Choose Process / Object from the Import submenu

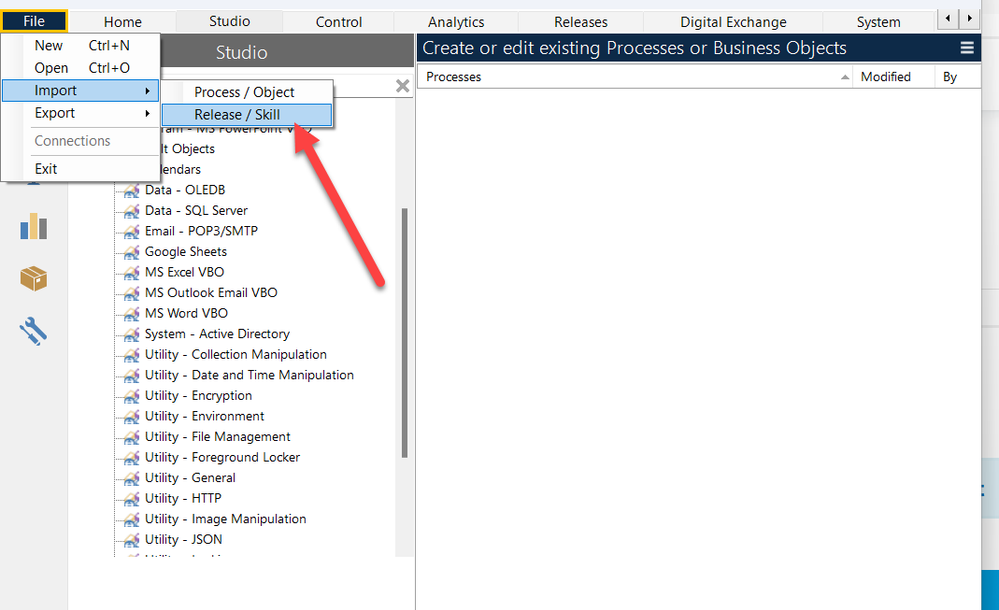click(x=245, y=92)
